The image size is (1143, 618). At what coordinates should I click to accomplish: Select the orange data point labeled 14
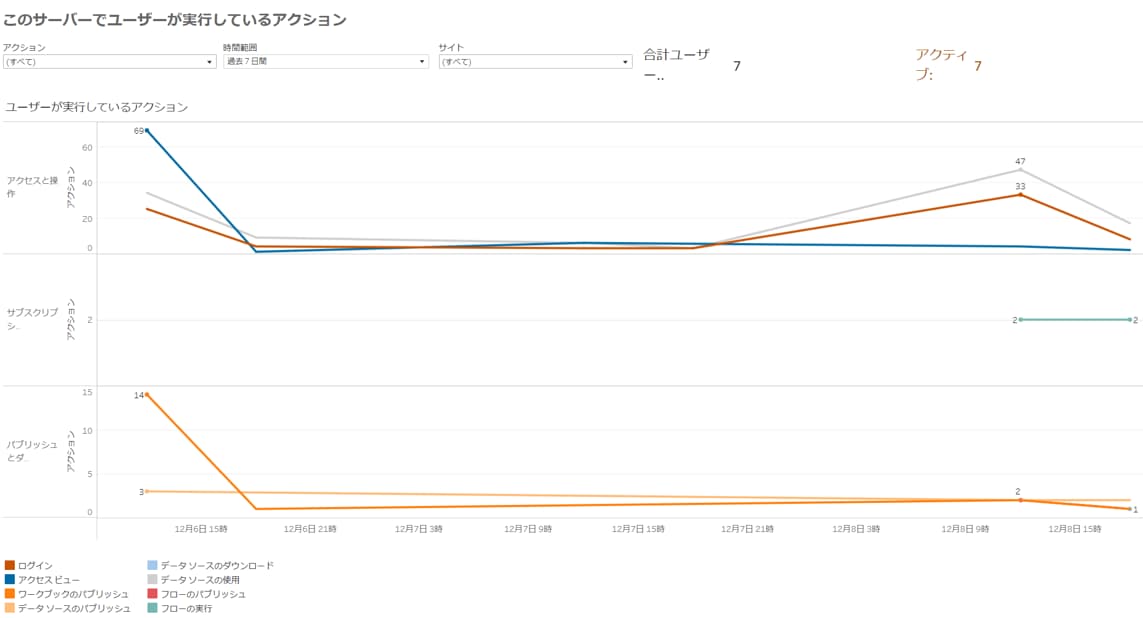click(x=147, y=394)
